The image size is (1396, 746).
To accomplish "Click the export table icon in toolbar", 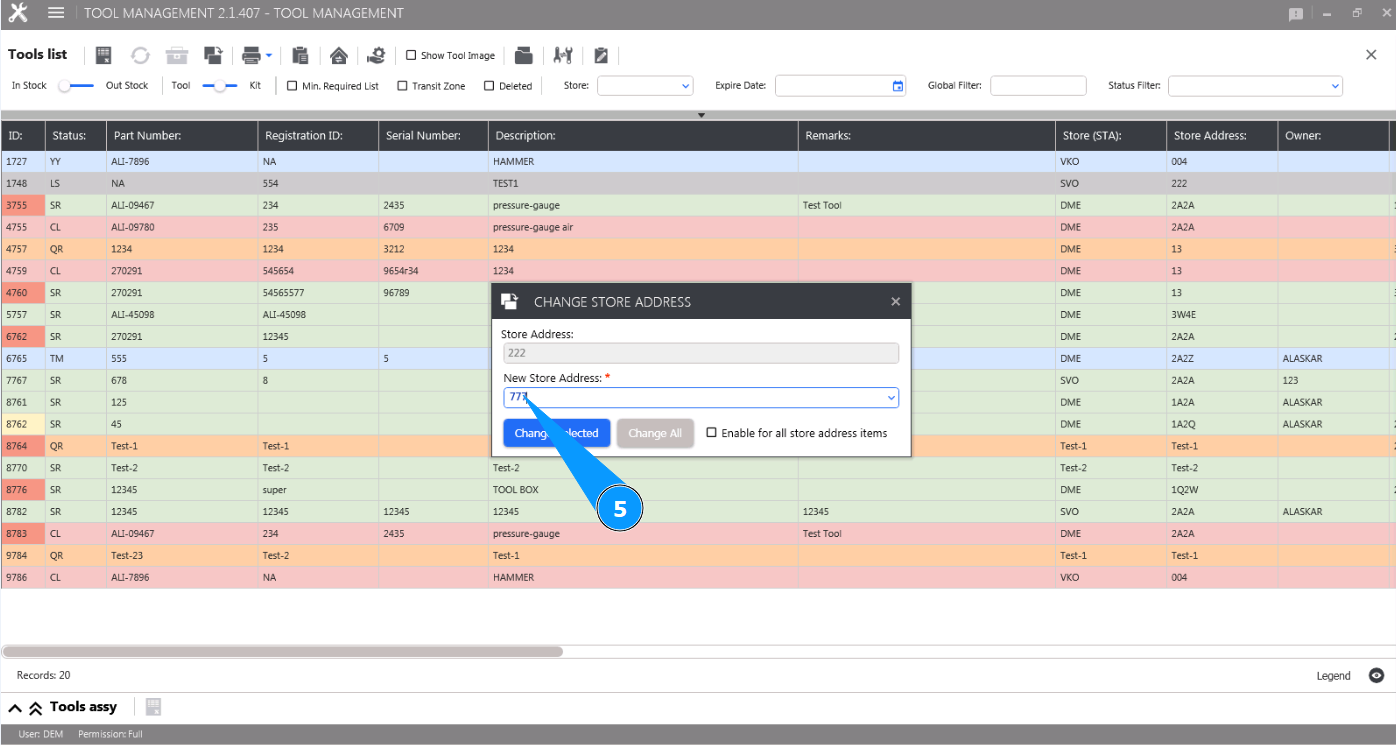I will pos(104,55).
